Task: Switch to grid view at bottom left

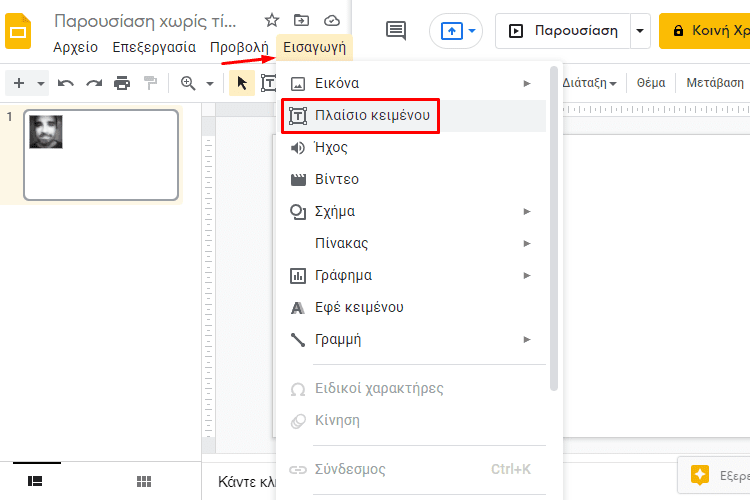Action: click(144, 481)
